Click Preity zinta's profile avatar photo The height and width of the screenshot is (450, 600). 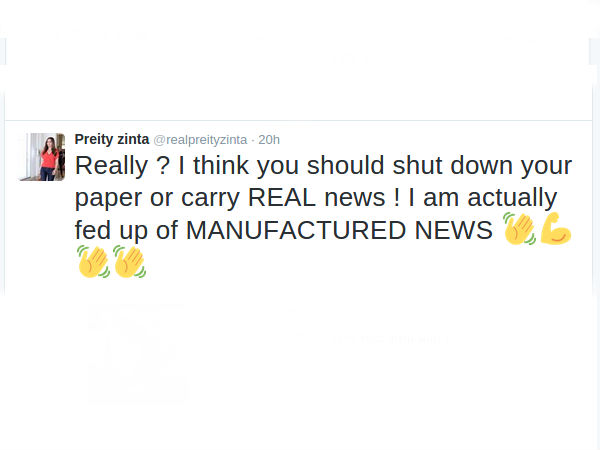tap(41, 156)
